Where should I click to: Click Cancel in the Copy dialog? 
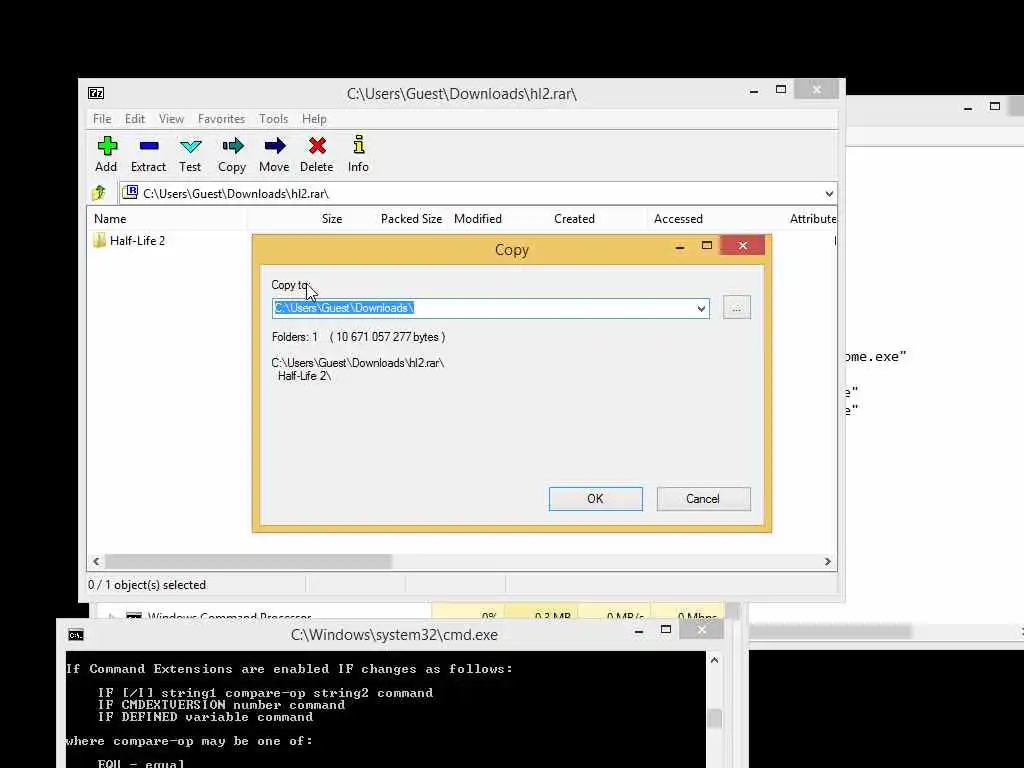(703, 499)
